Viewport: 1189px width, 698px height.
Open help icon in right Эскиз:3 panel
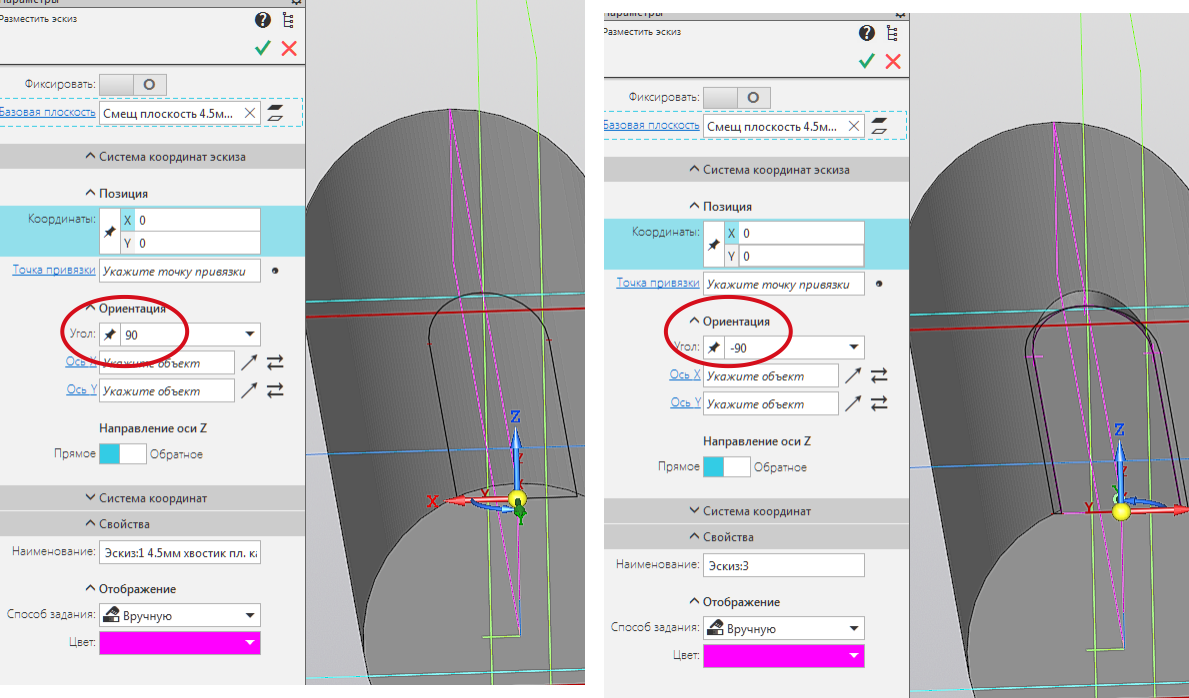(x=867, y=33)
